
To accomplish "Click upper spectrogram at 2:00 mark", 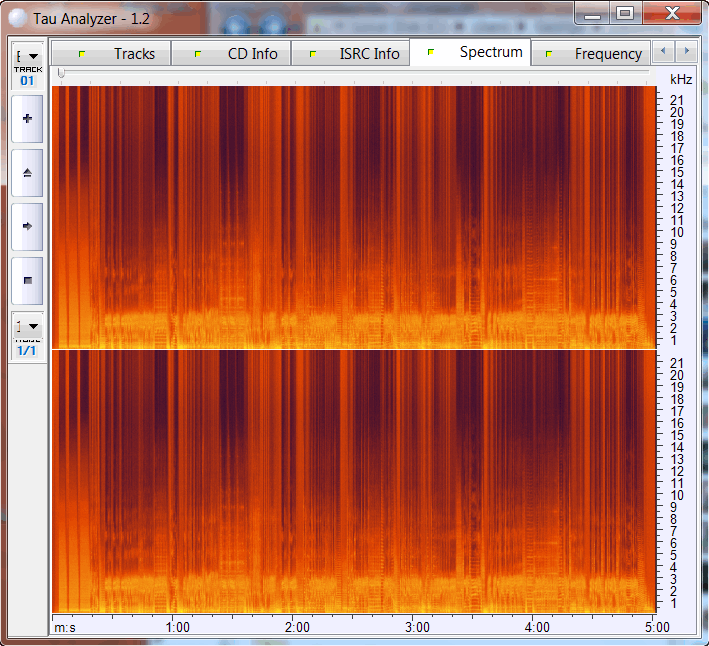I will [x=297, y=215].
